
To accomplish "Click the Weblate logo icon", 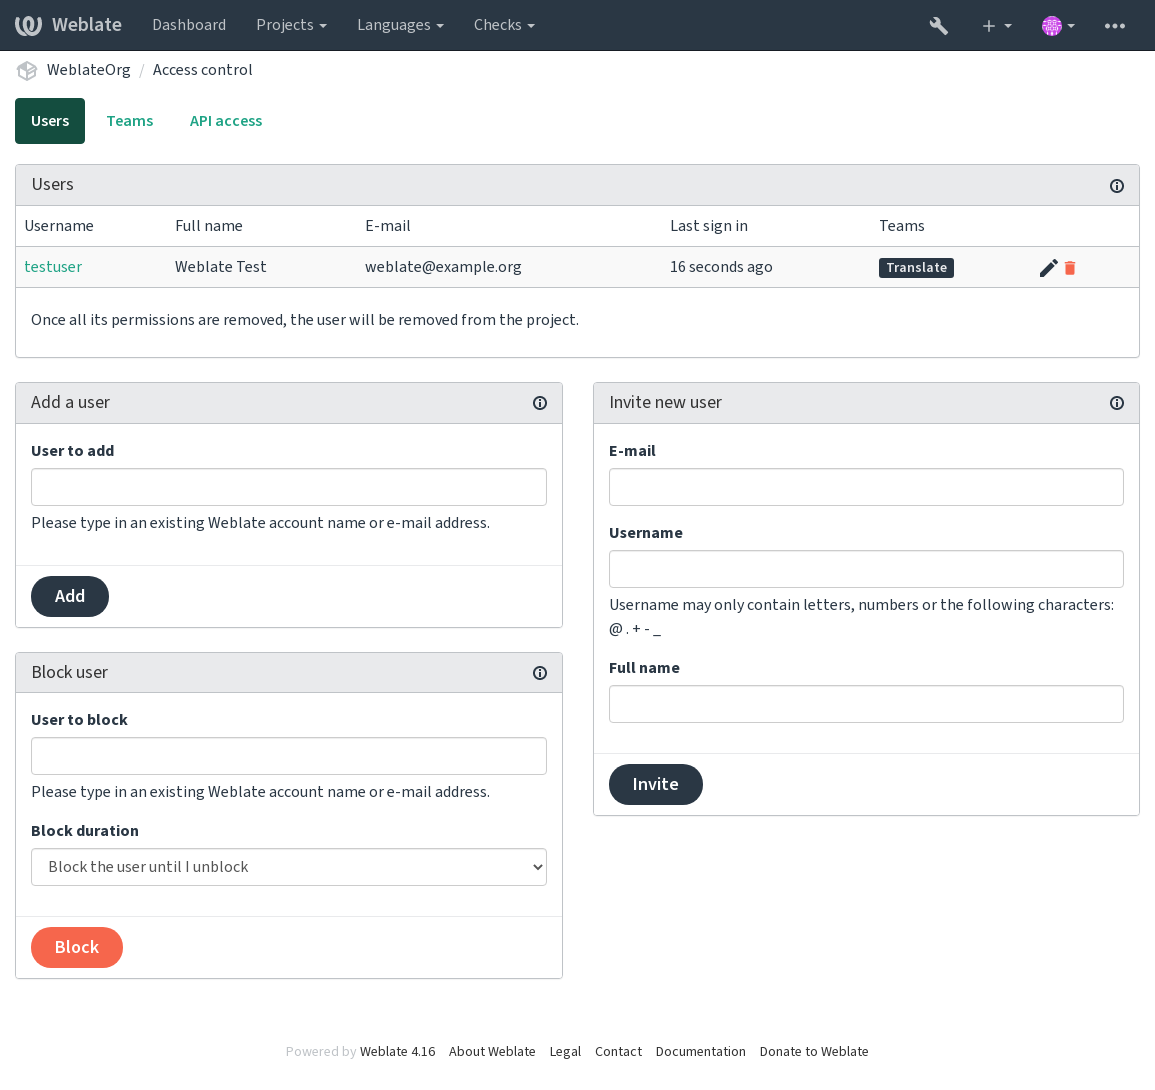I will pyautogui.click(x=28, y=25).
